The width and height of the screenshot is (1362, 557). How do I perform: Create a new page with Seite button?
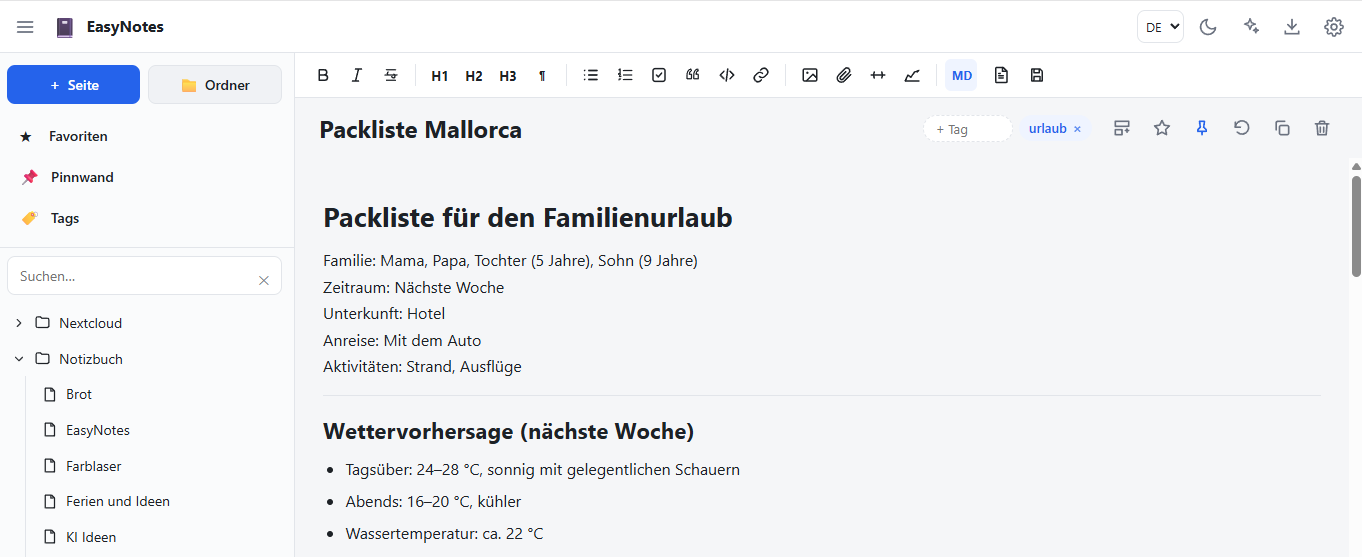point(73,85)
